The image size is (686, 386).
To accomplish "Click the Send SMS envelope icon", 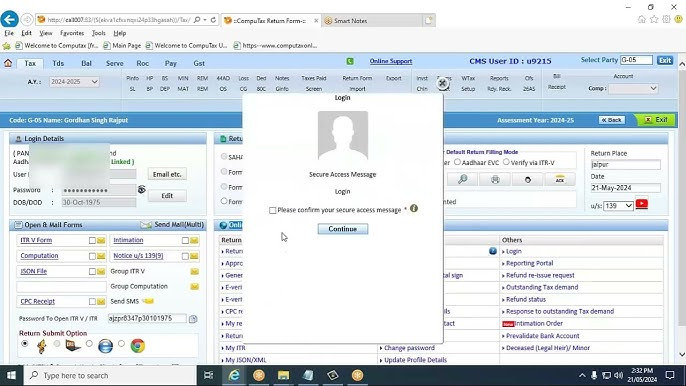I will coord(148,301).
